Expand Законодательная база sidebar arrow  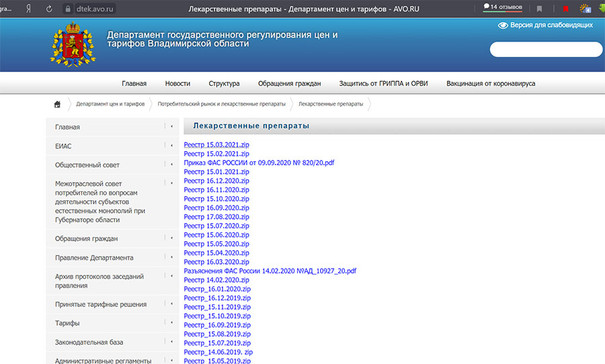(x=171, y=342)
